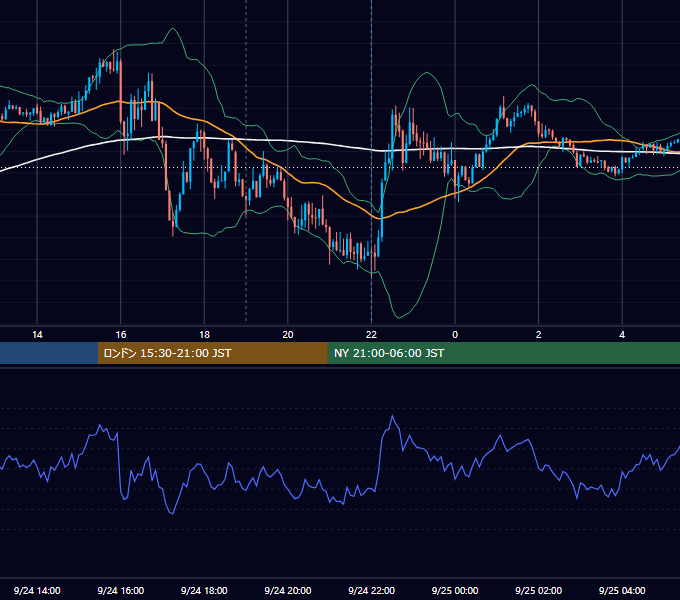Click the hour label 2 on the price chart axis

coord(539,335)
